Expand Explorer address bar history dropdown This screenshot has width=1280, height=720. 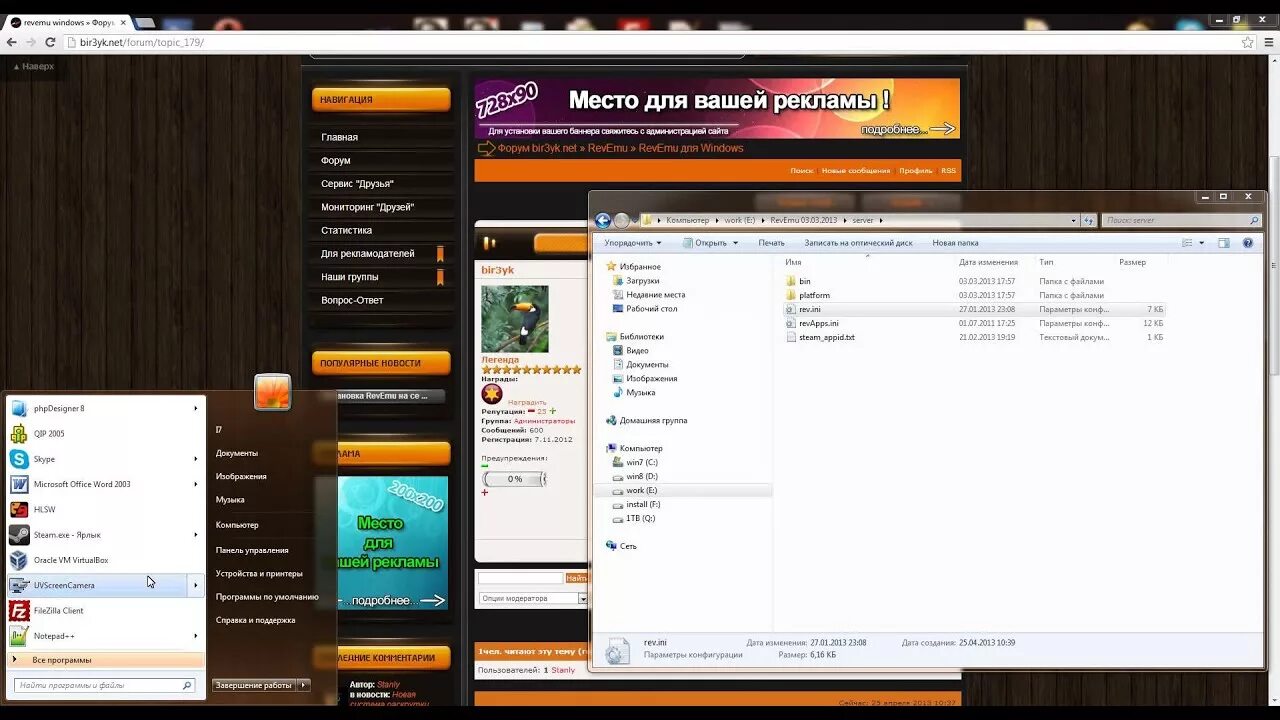tap(1073, 220)
